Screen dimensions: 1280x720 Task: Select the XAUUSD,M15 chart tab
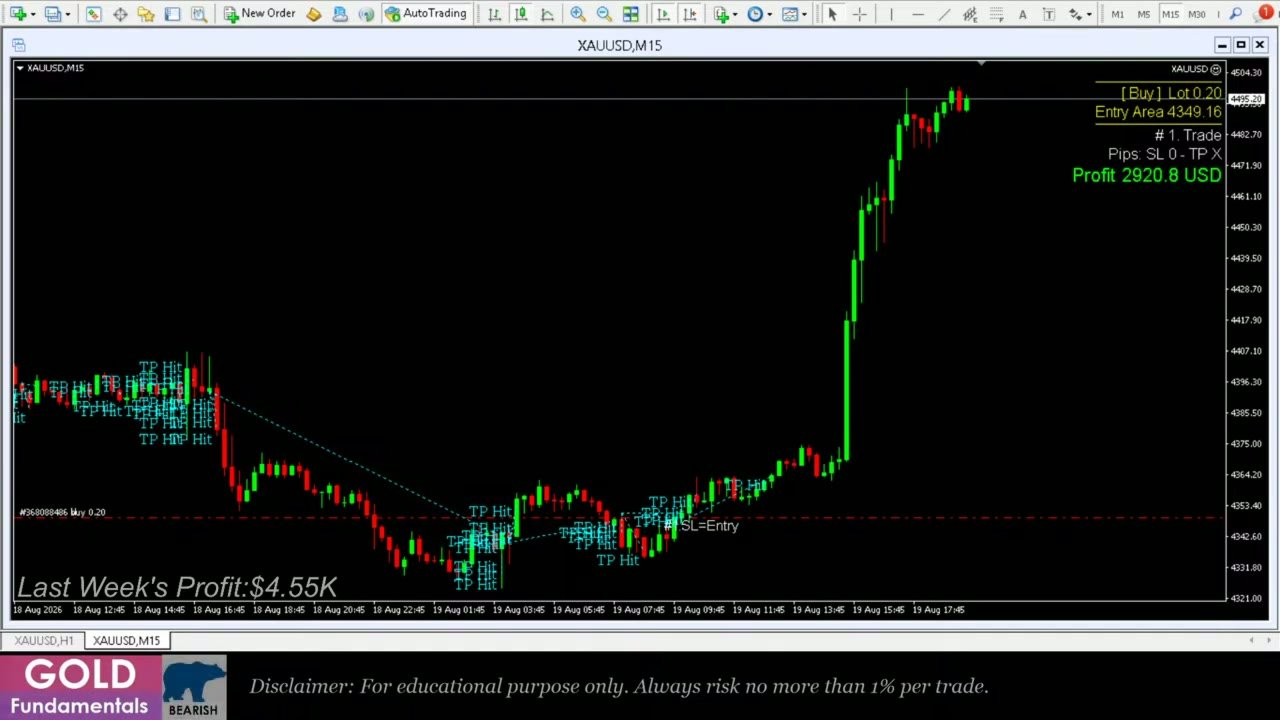point(126,640)
